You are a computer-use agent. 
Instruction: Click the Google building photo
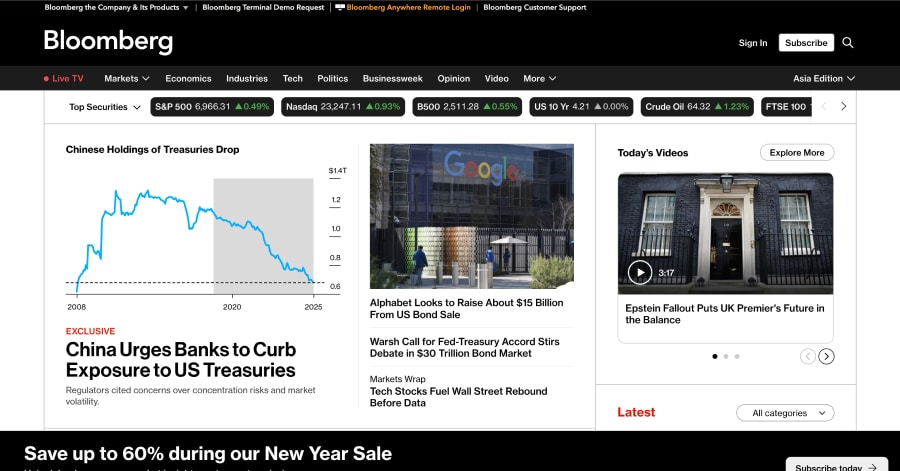coord(472,216)
